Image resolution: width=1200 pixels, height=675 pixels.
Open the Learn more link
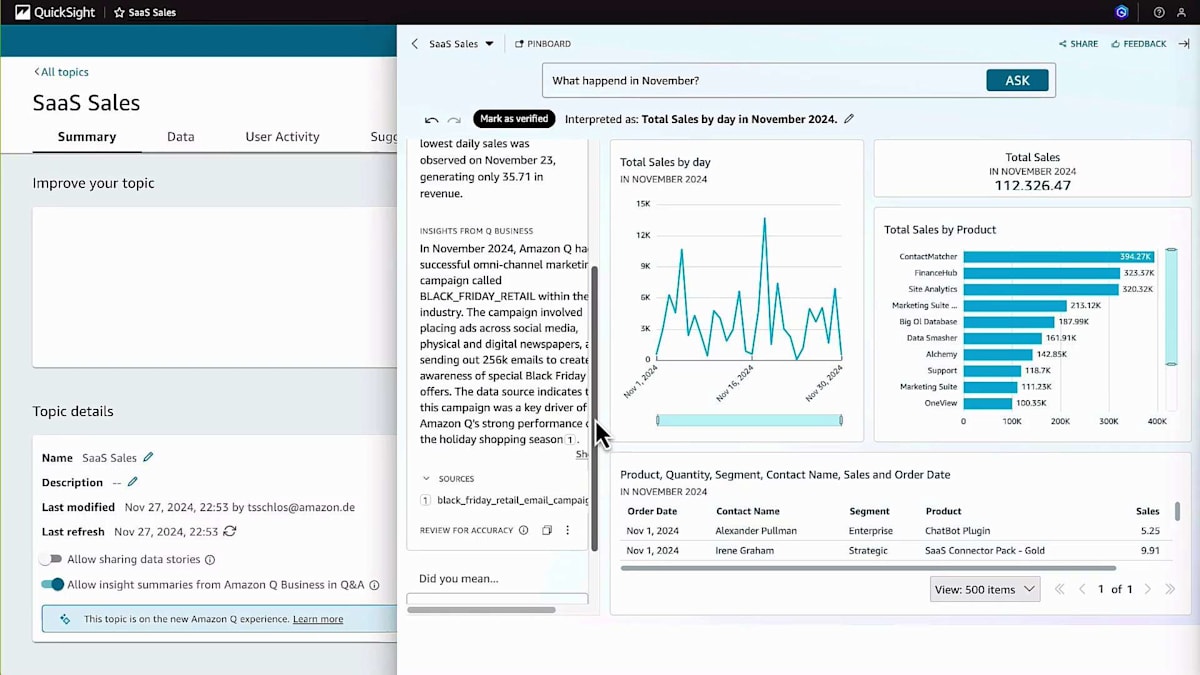point(318,619)
